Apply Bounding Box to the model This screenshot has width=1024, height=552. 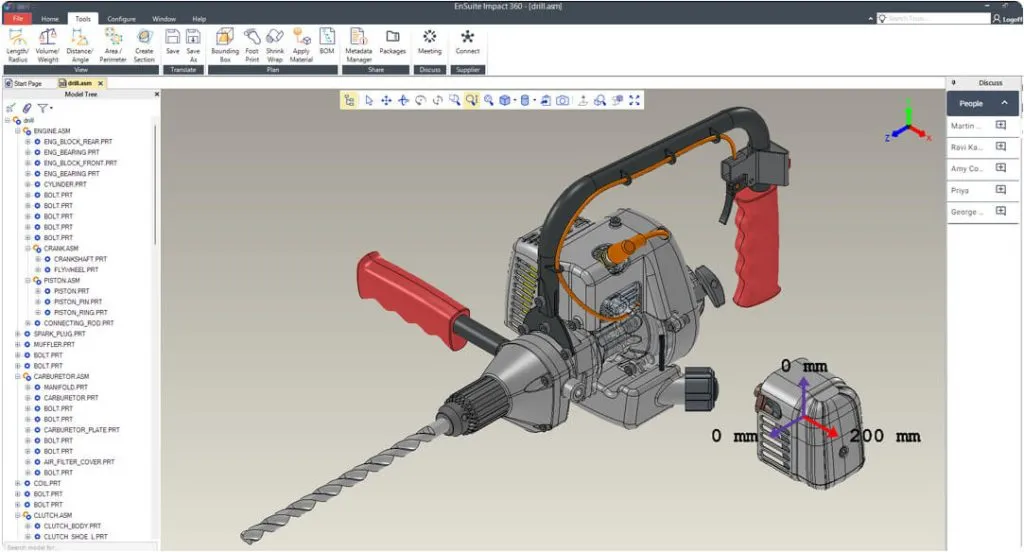225,45
